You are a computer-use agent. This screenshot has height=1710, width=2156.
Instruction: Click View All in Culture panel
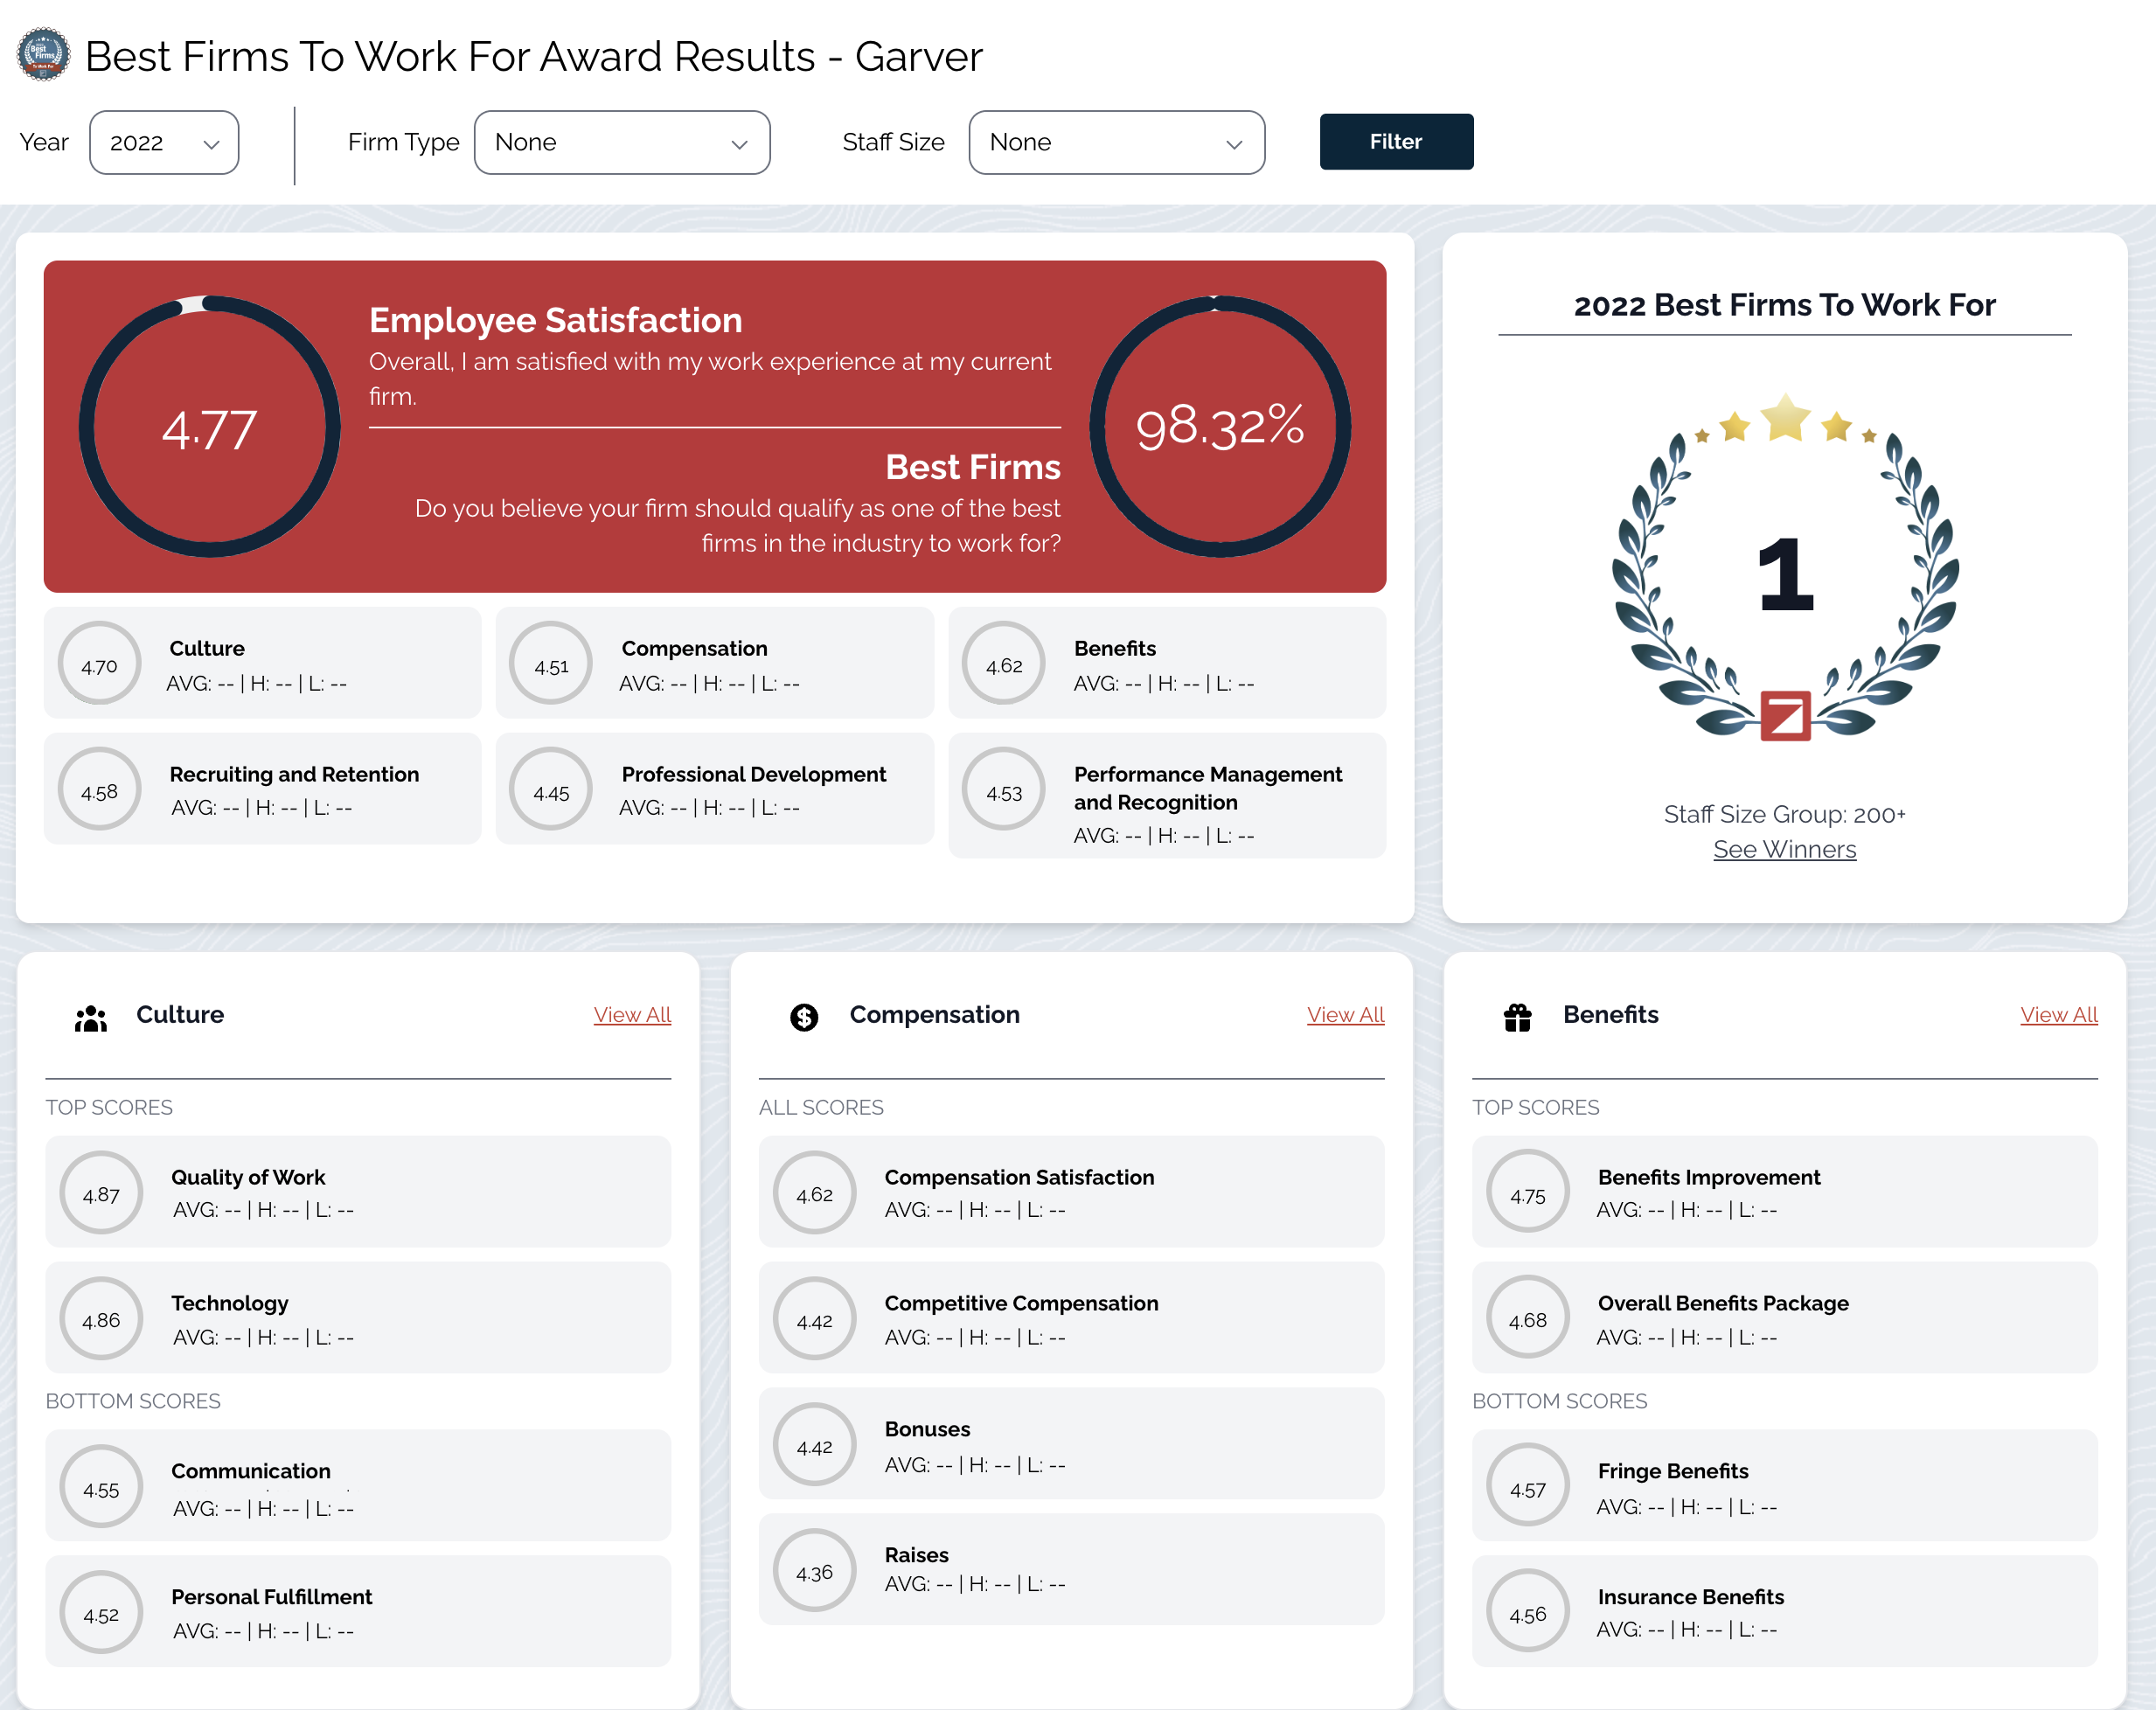632,1014
